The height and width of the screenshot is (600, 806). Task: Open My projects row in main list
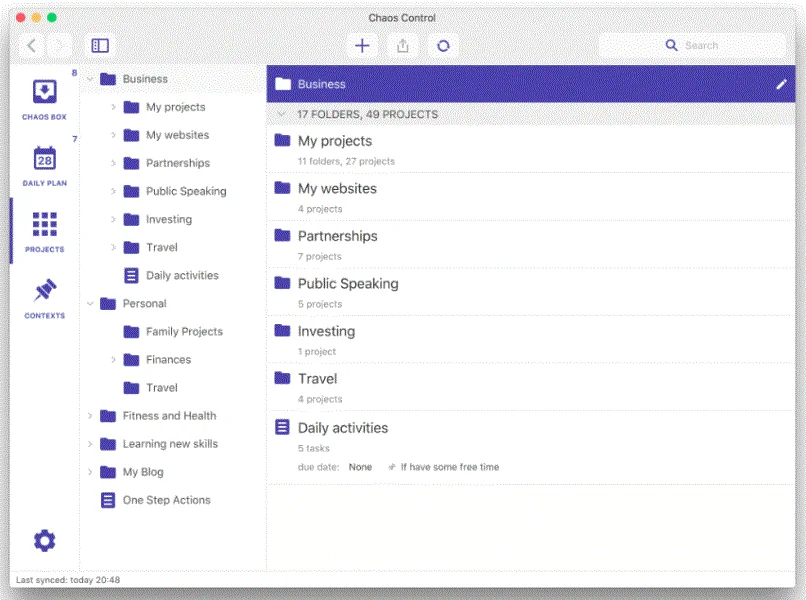pyautogui.click(x=530, y=150)
